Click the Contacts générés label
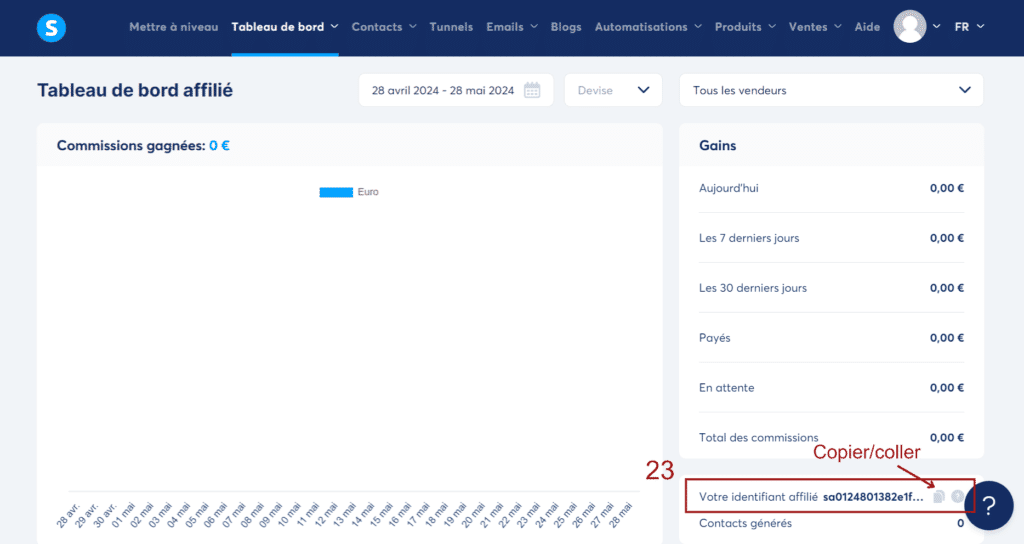Screen dimensions: 1024x544 745,523
